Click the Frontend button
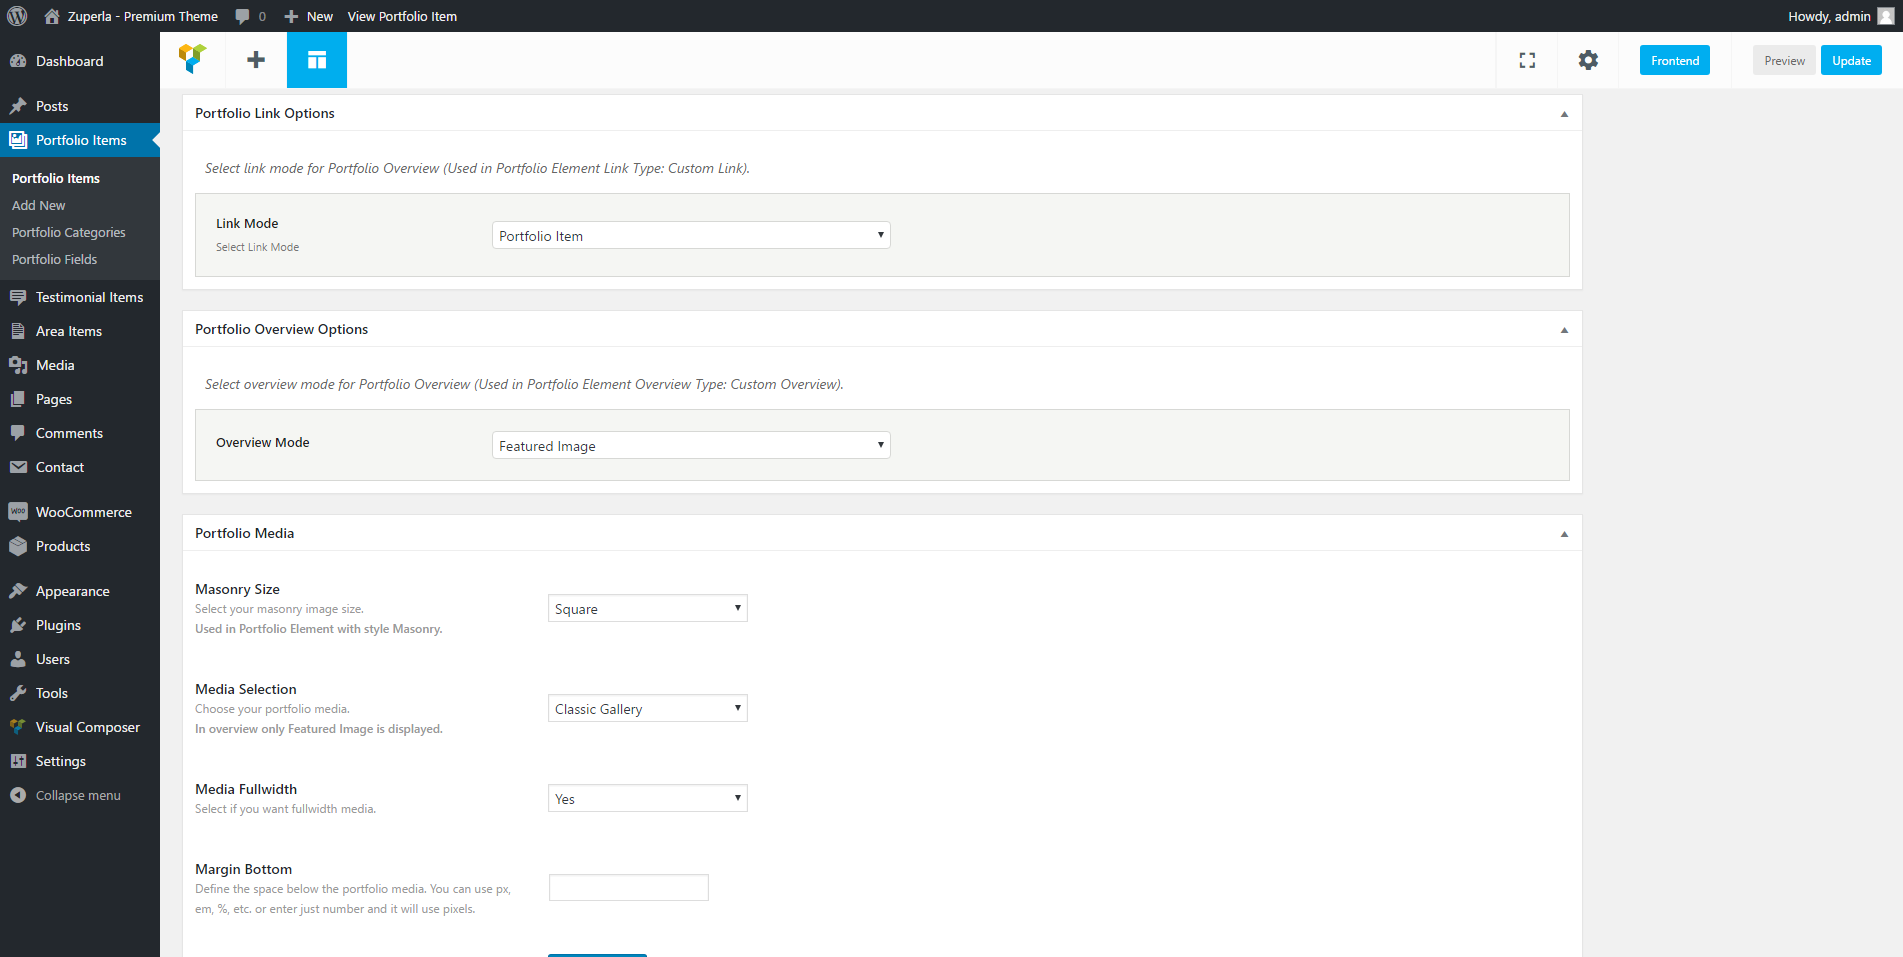Image resolution: width=1903 pixels, height=957 pixels. pyautogui.click(x=1675, y=60)
